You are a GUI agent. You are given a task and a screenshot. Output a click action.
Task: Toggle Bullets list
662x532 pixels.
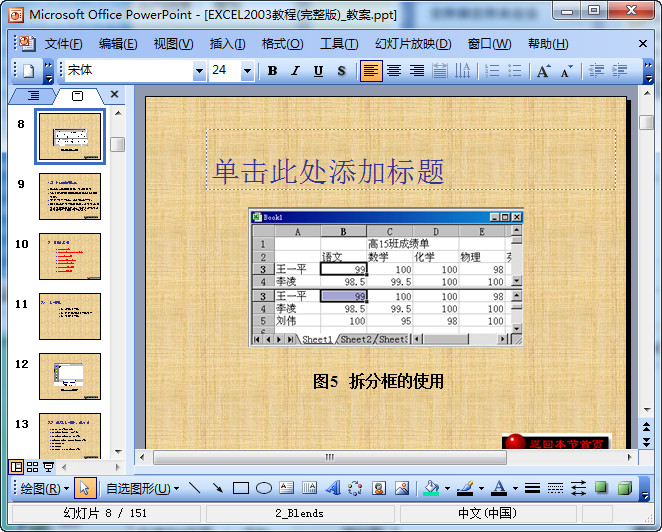[514, 71]
